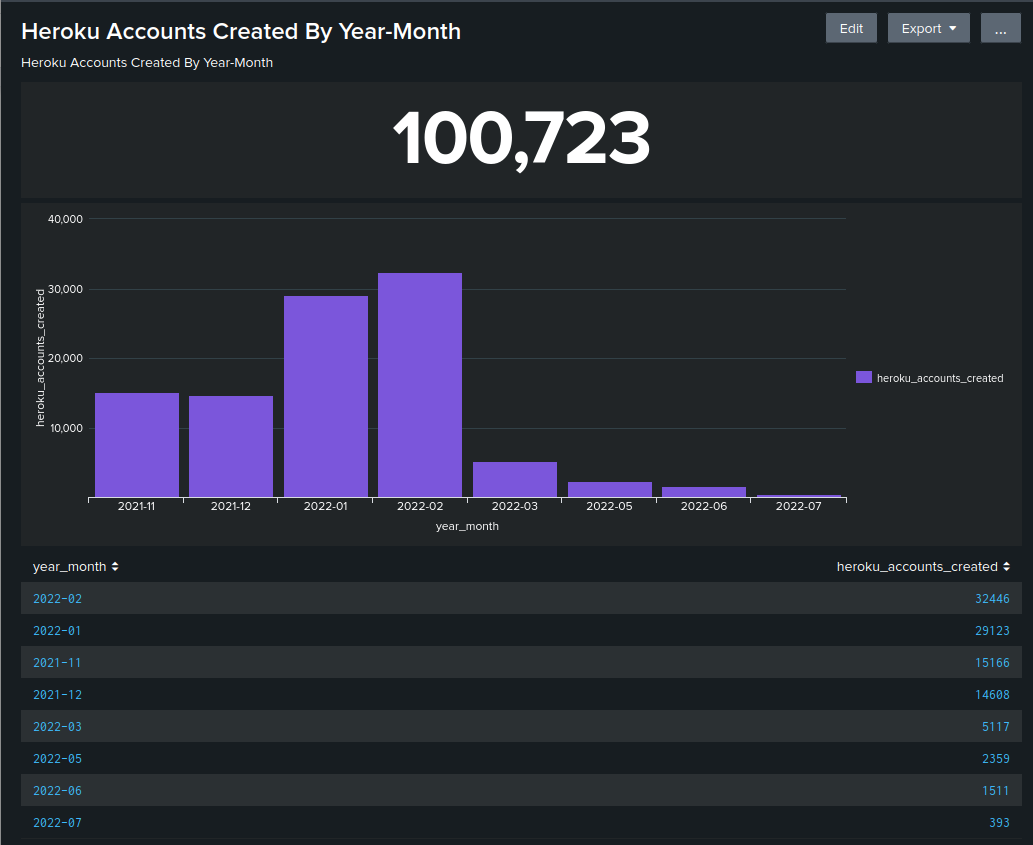Image resolution: width=1033 pixels, height=845 pixels.
Task: Open the 2022-06 table row link
Action: [57, 790]
